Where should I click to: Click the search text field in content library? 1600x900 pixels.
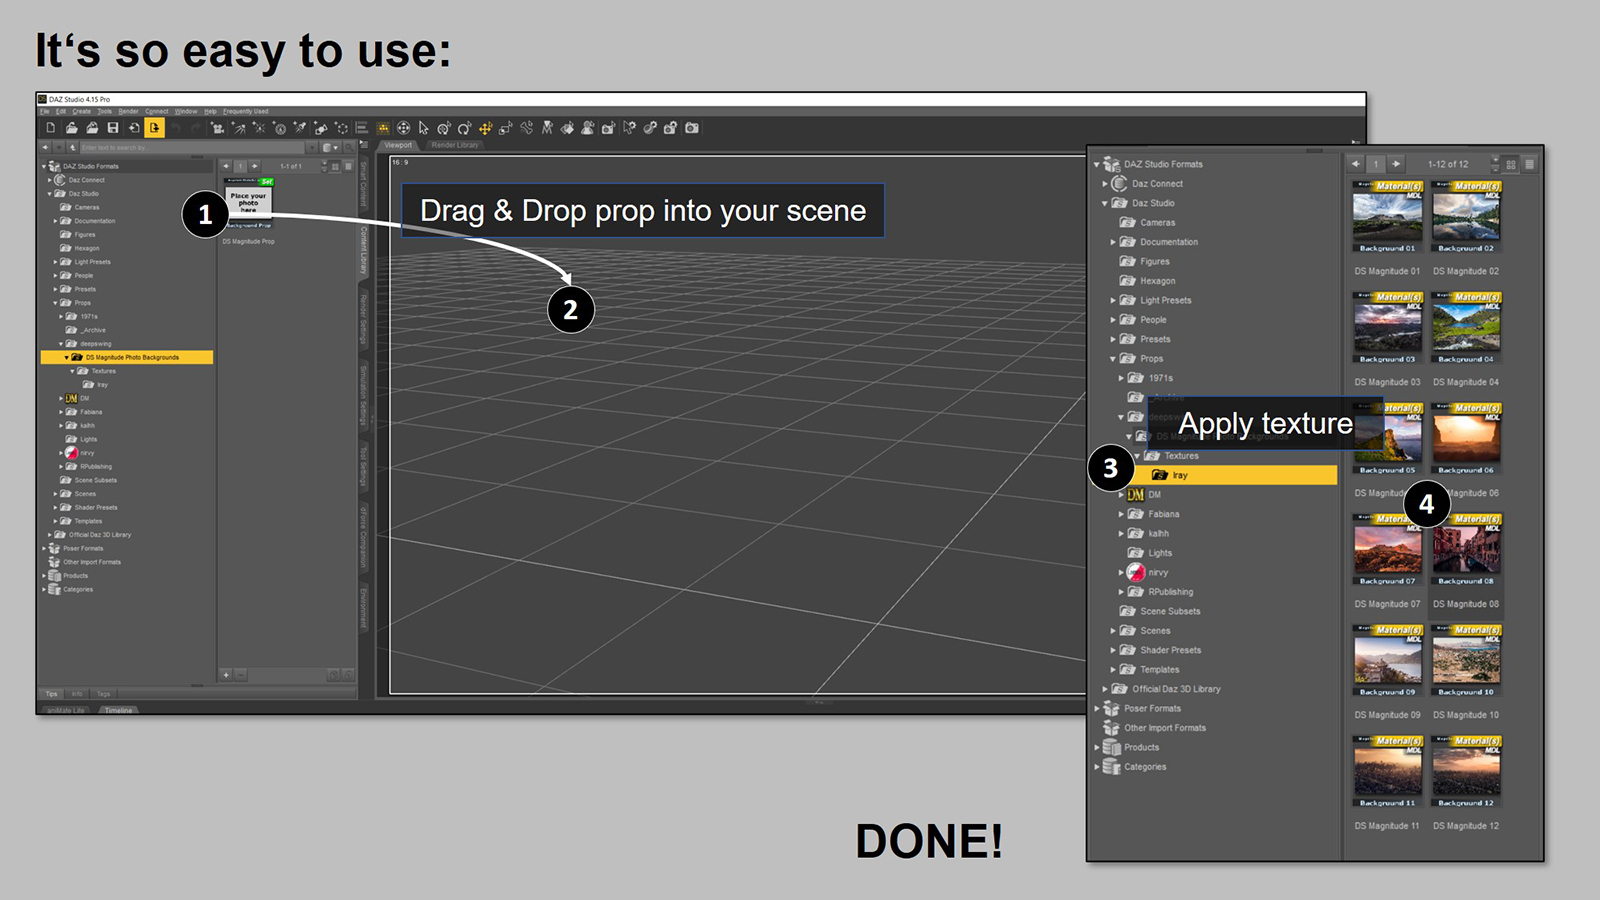pos(195,147)
